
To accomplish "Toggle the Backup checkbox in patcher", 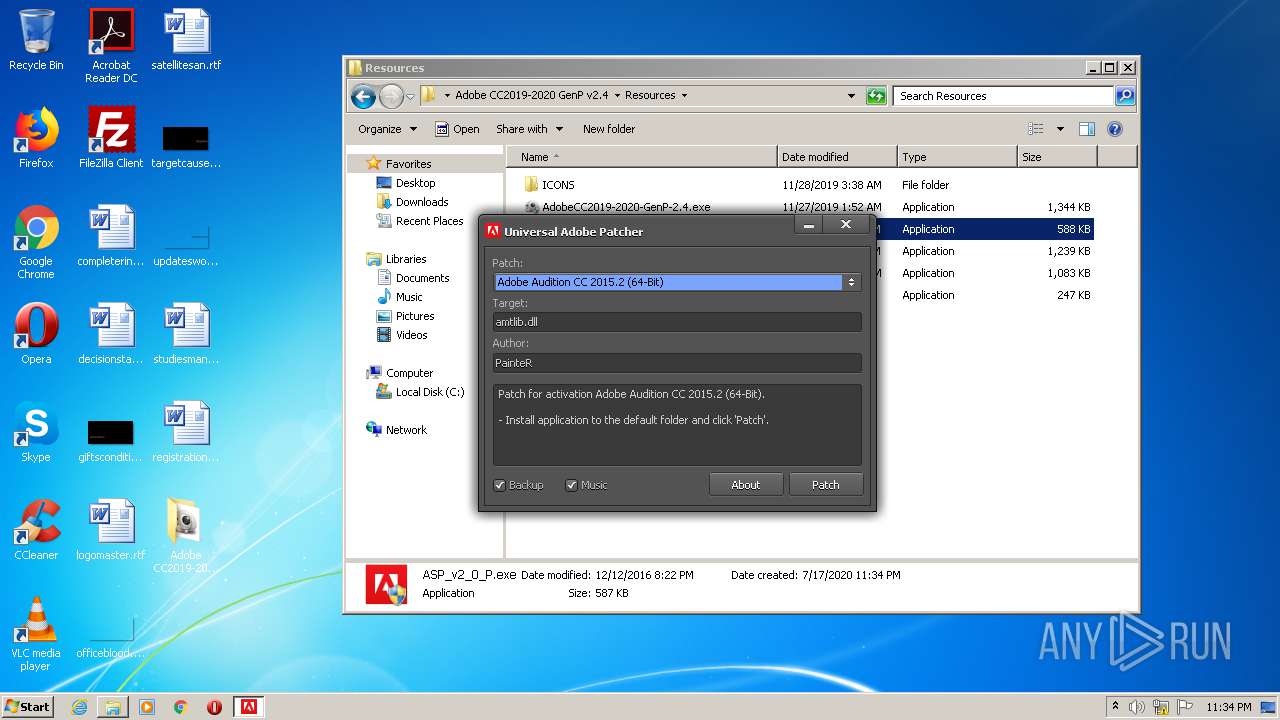I will click(500, 486).
